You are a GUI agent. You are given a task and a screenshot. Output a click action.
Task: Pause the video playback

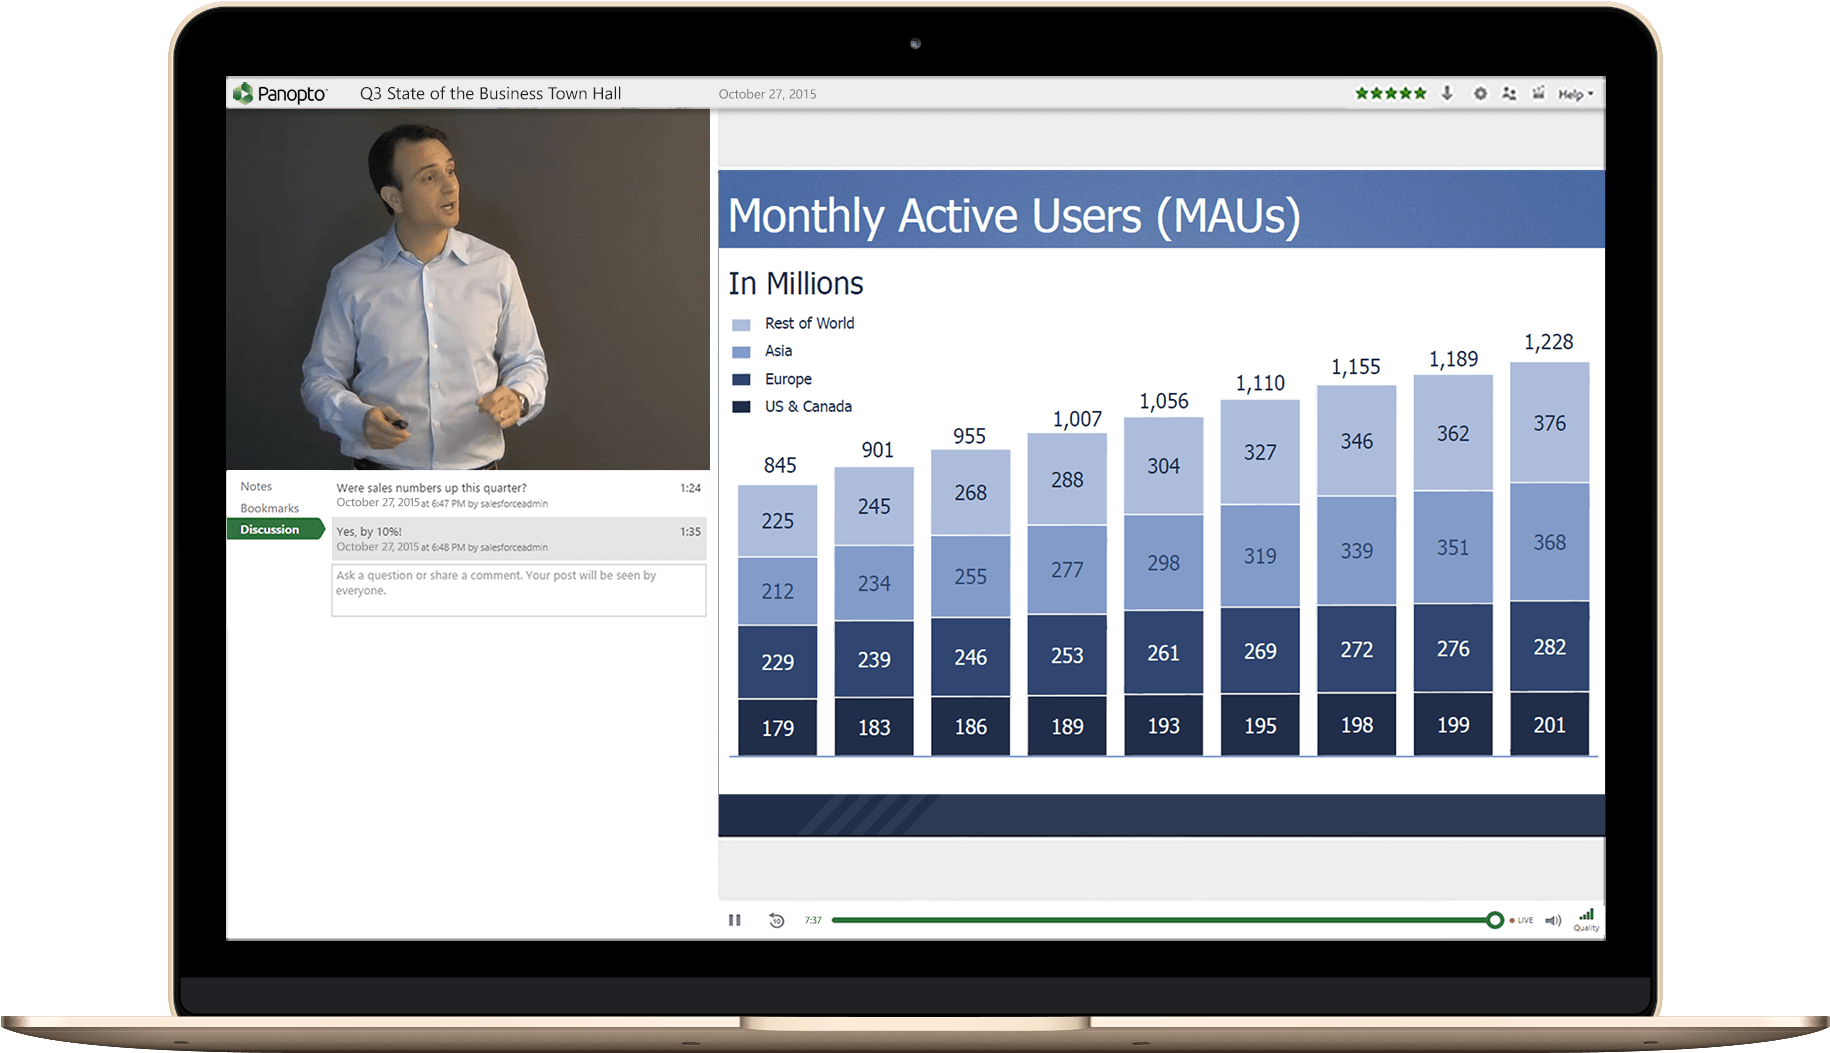click(735, 920)
